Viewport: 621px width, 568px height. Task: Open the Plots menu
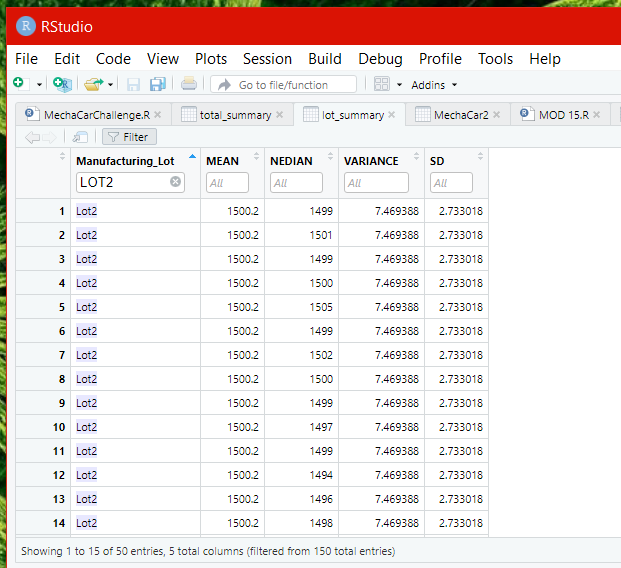coord(211,59)
